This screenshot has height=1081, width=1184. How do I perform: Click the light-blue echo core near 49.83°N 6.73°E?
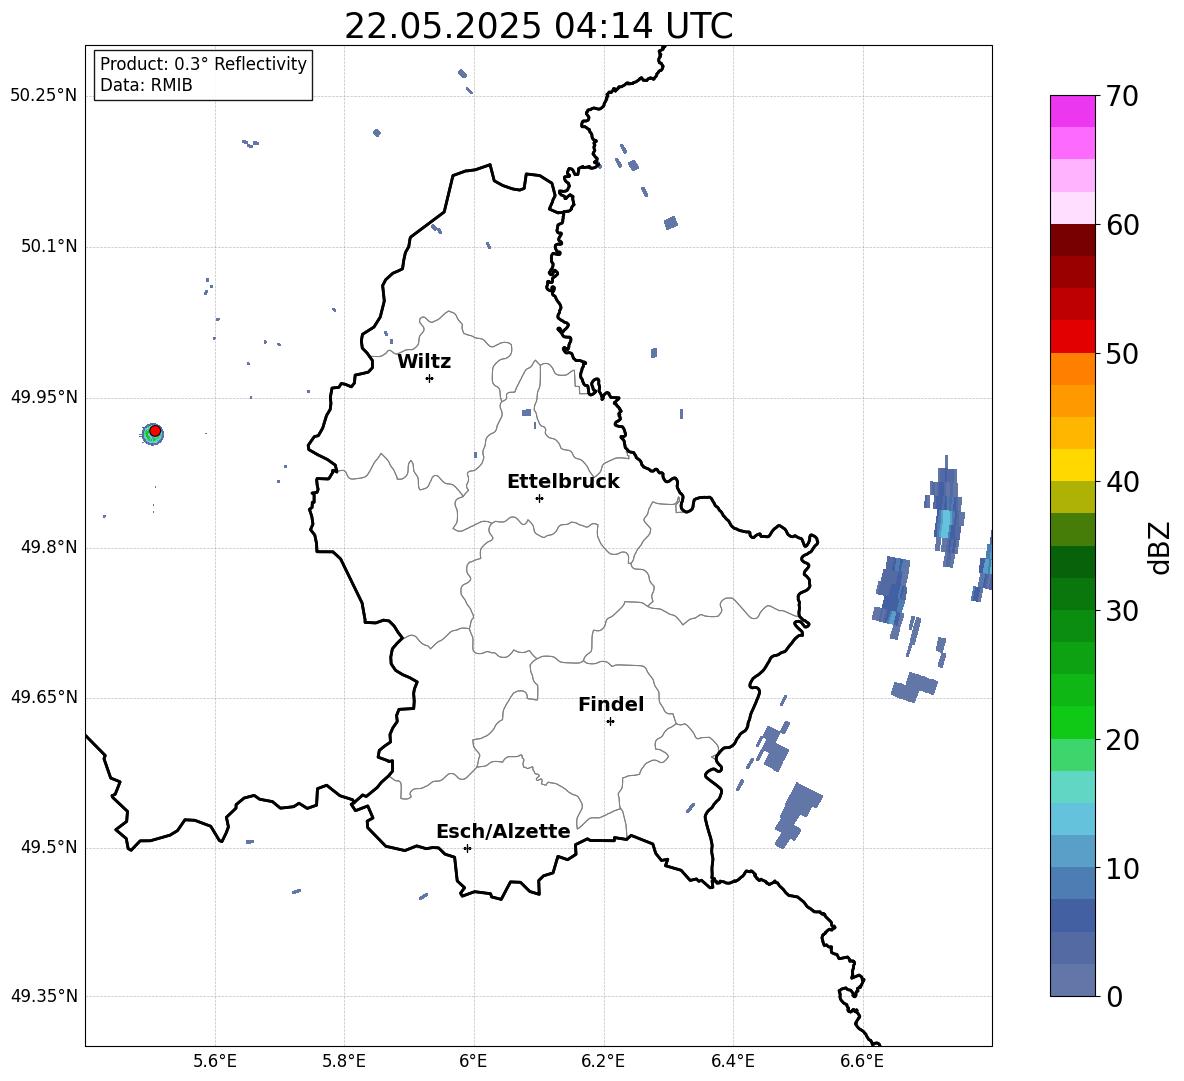pyautogui.click(x=945, y=522)
